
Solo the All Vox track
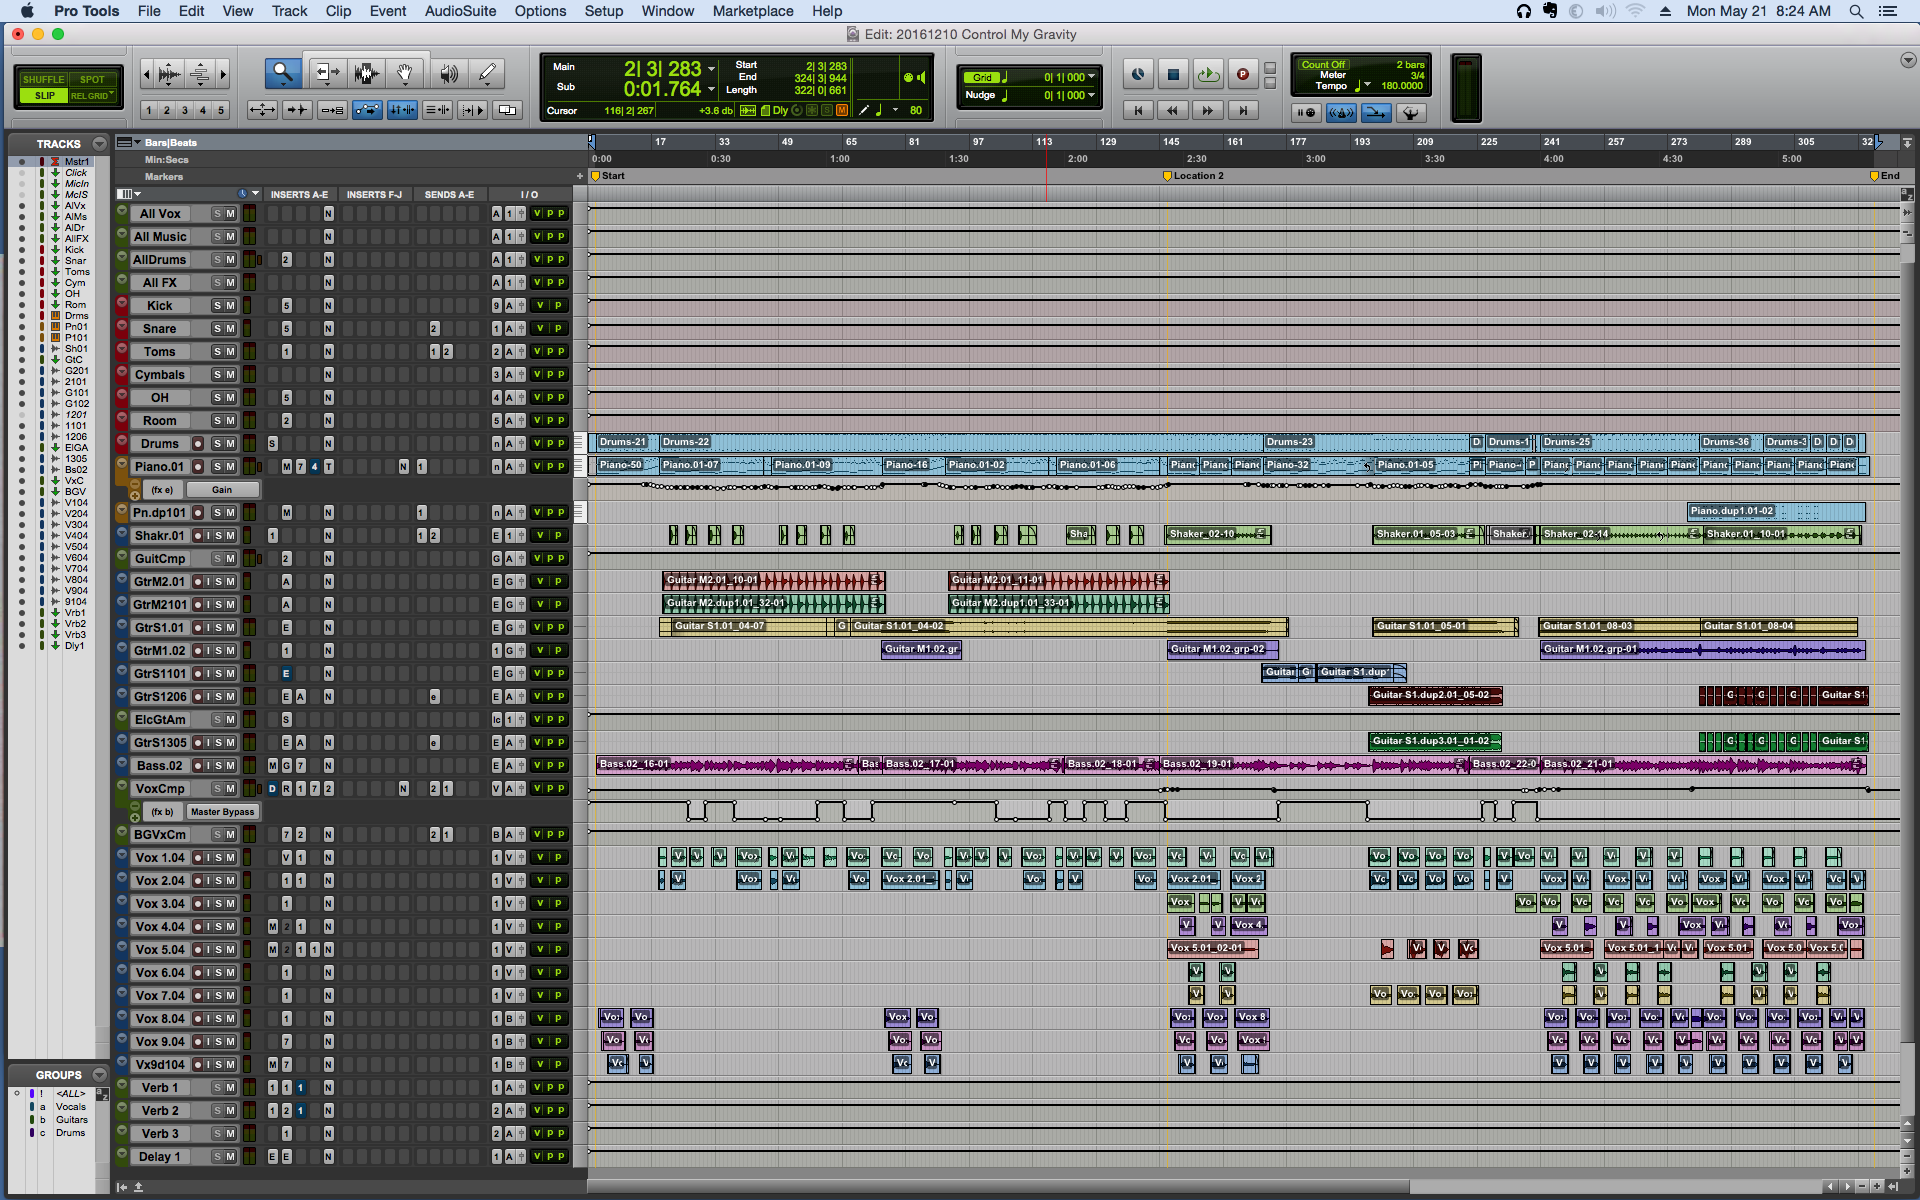(217, 214)
